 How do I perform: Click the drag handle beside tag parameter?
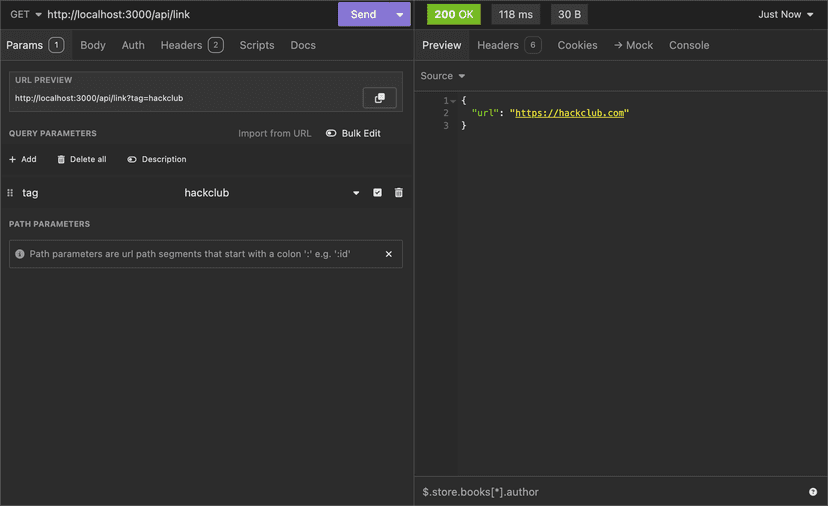(10, 193)
